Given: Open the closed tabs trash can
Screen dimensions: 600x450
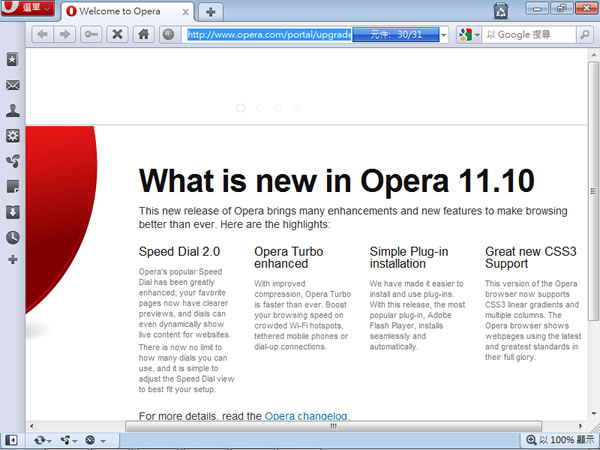Looking at the screenshot, I should [x=500, y=11].
